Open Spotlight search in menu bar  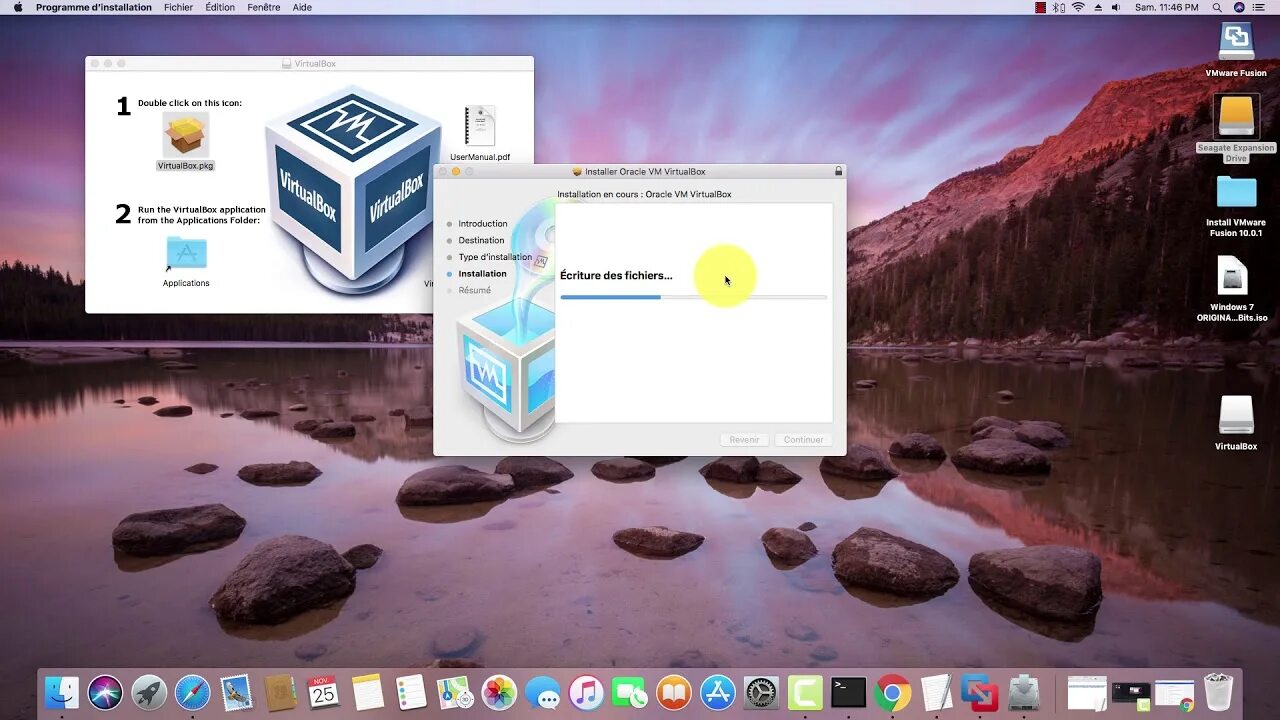[1217, 7]
